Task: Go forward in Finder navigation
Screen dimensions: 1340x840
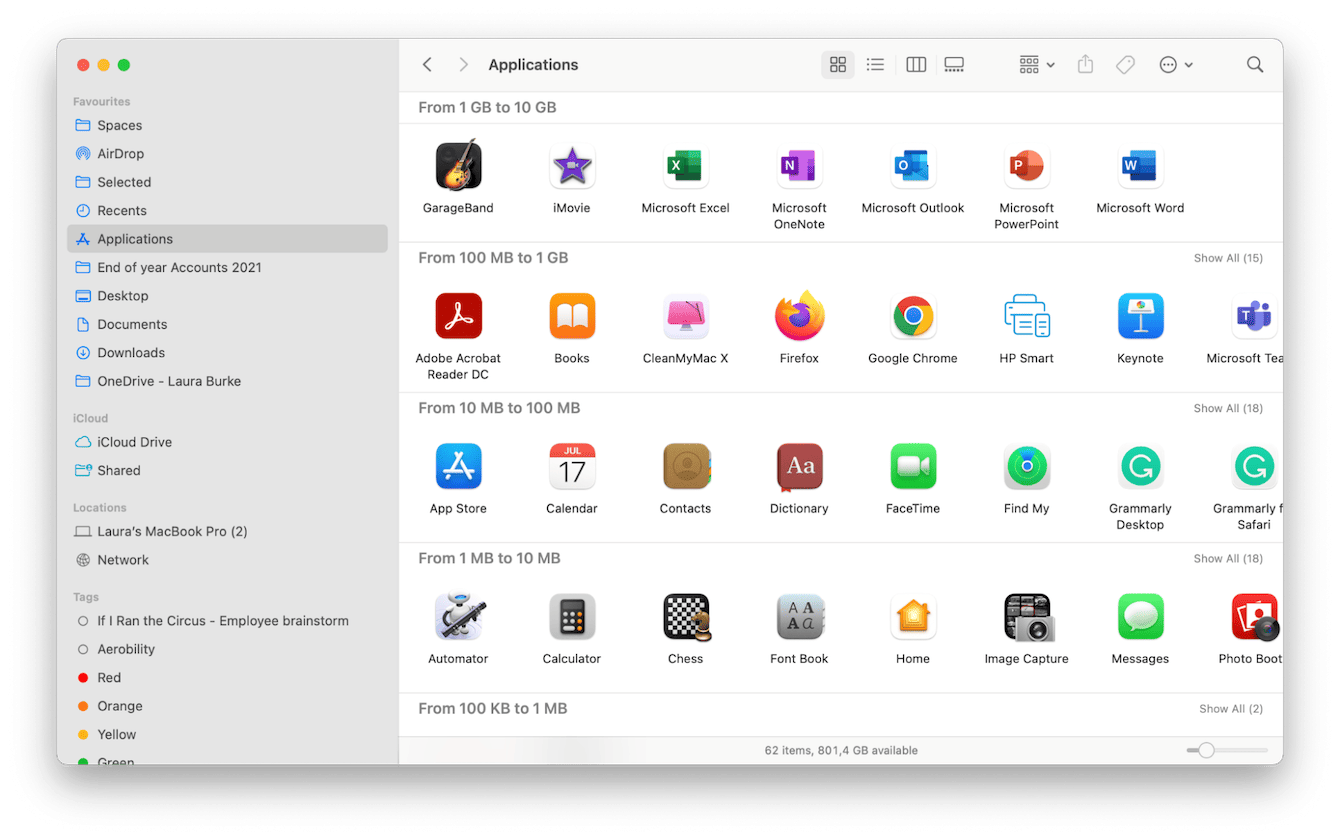Action: click(x=463, y=65)
